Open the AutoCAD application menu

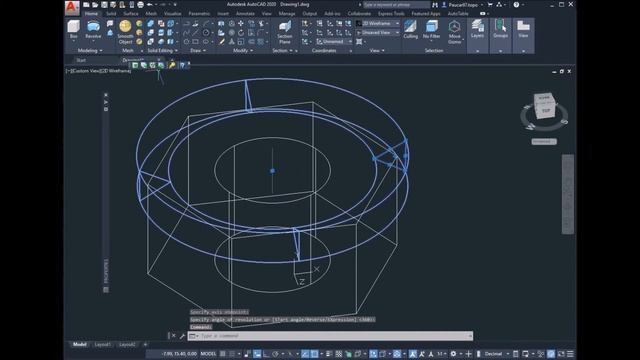click(x=72, y=7)
